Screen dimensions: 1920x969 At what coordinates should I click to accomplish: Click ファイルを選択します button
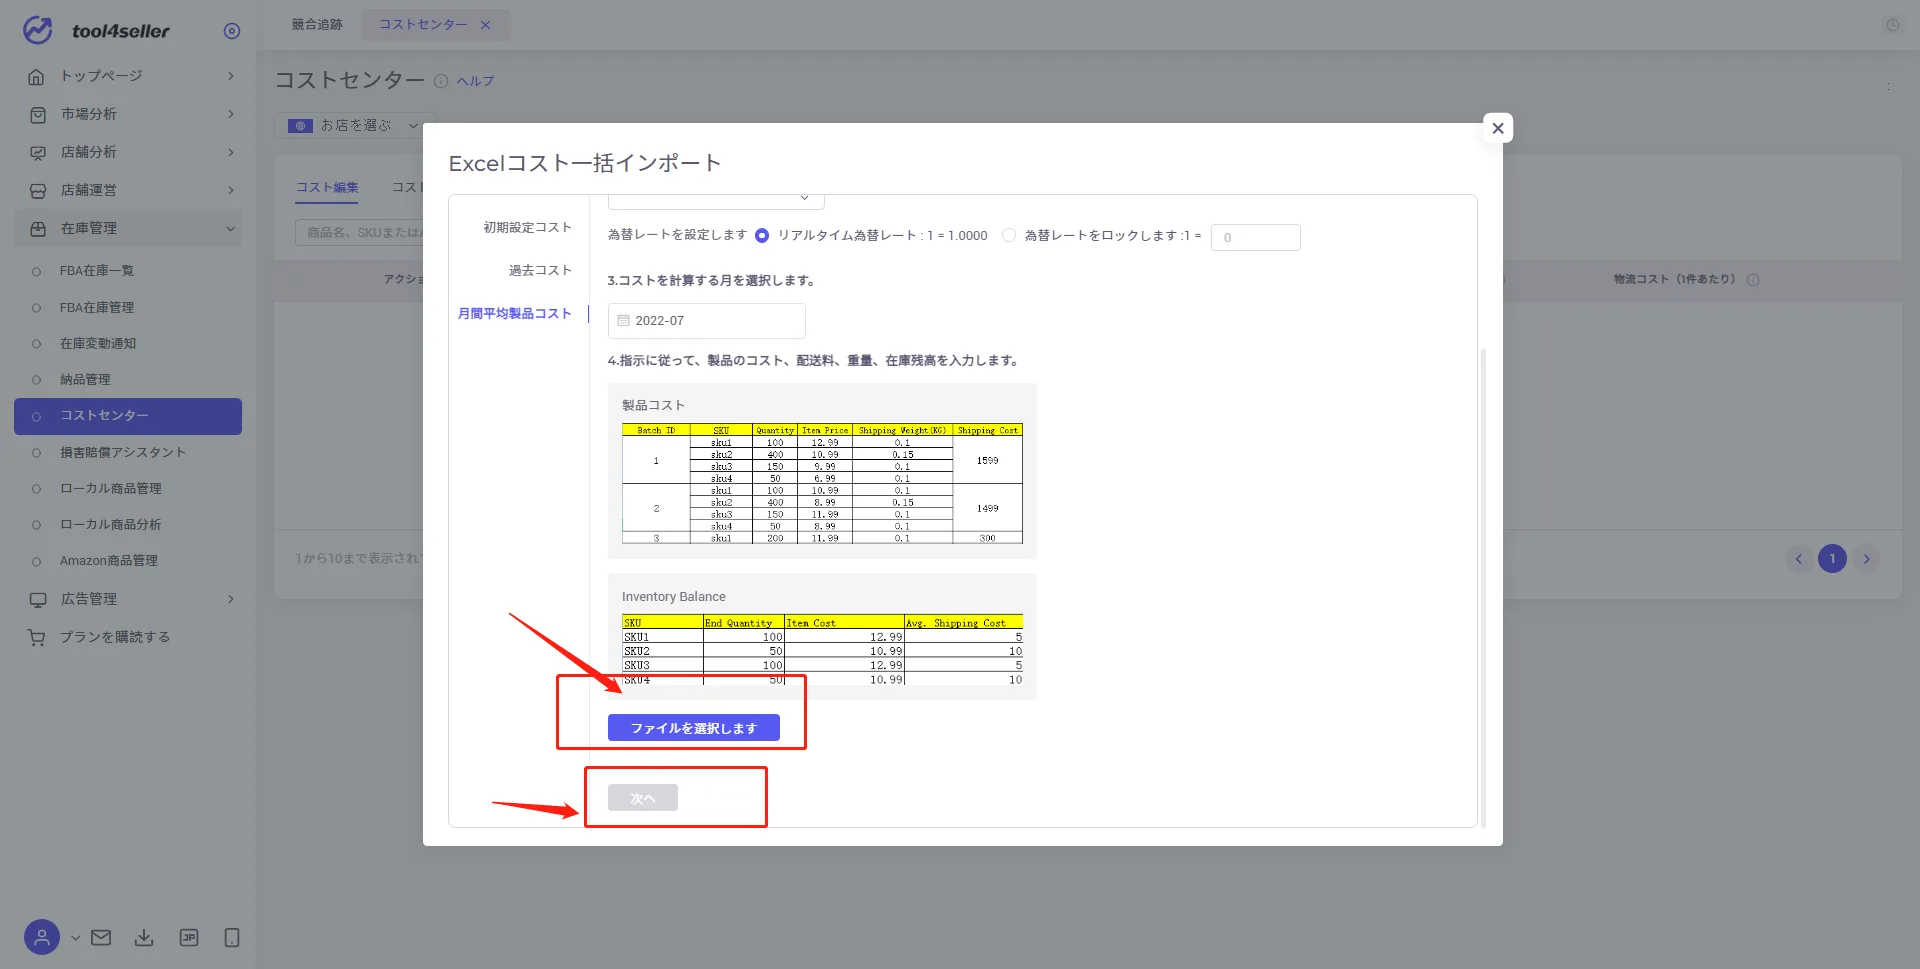pyautogui.click(x=694, y=728)
